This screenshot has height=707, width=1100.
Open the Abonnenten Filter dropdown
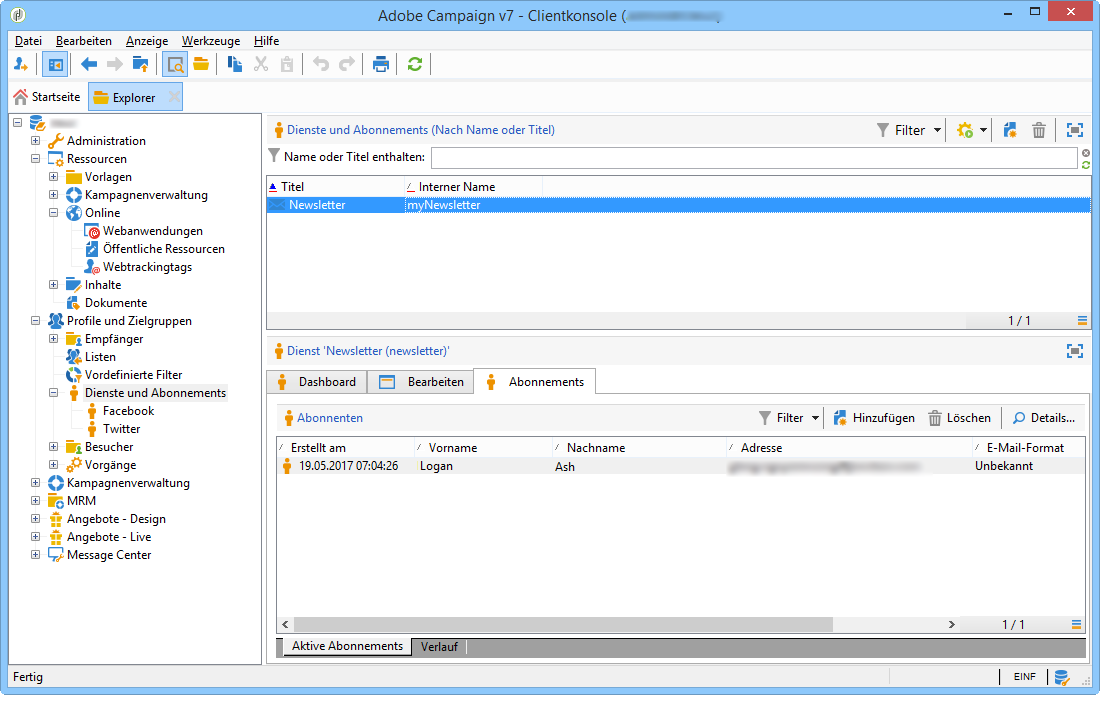789,418
